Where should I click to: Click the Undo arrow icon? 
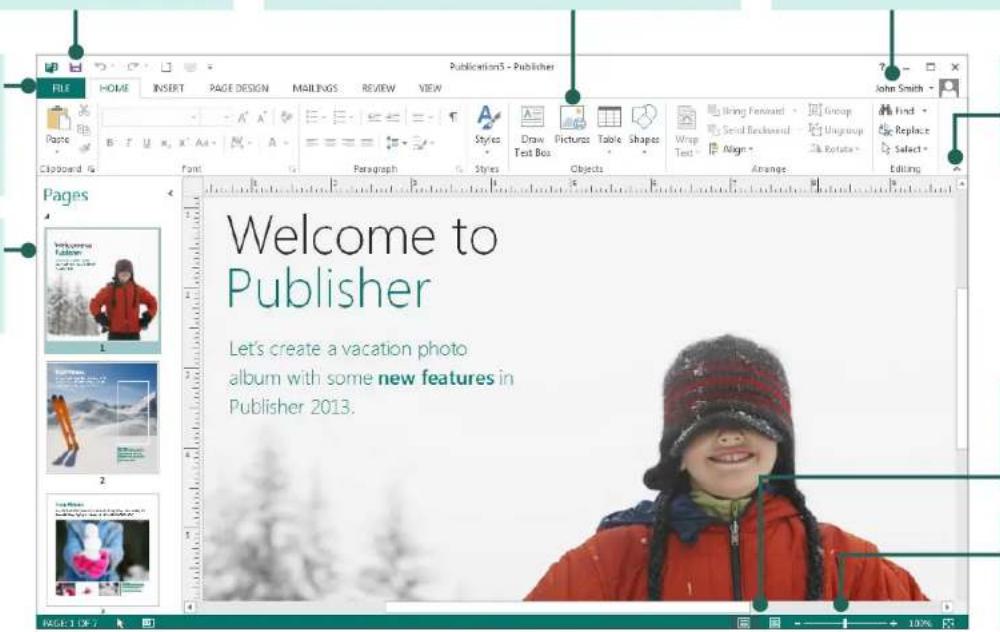click(x=100, y=67)
